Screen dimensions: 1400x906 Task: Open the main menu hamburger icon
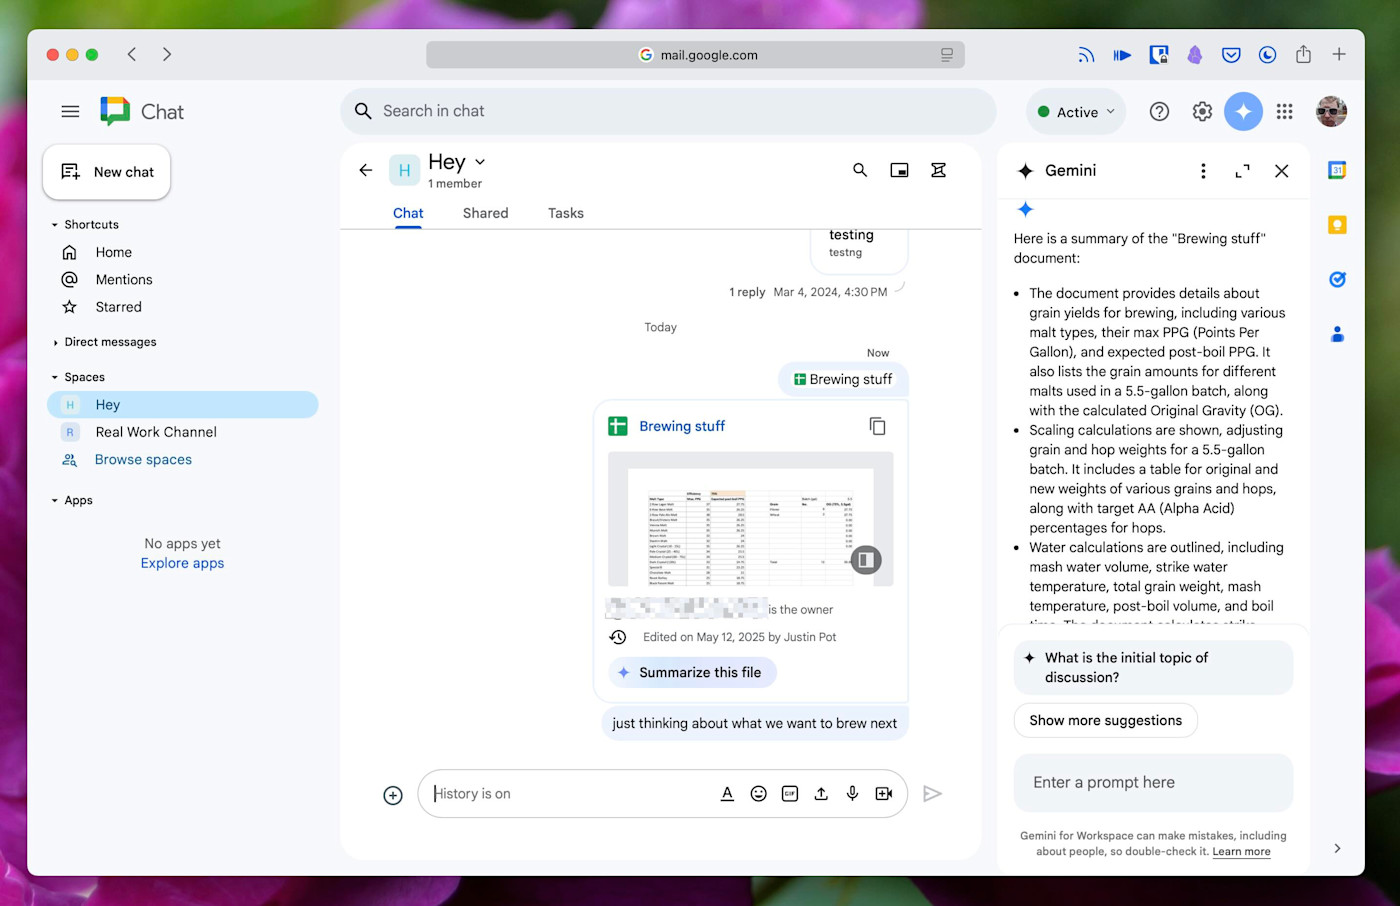click(70, 112)
